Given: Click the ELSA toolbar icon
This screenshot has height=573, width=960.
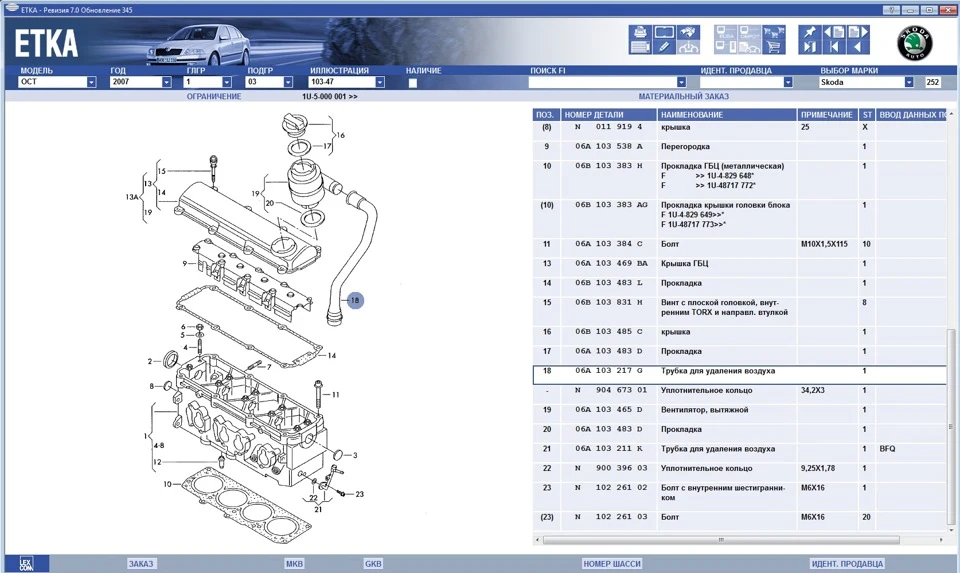Looking at the screenshot, I should coord(726,32).
